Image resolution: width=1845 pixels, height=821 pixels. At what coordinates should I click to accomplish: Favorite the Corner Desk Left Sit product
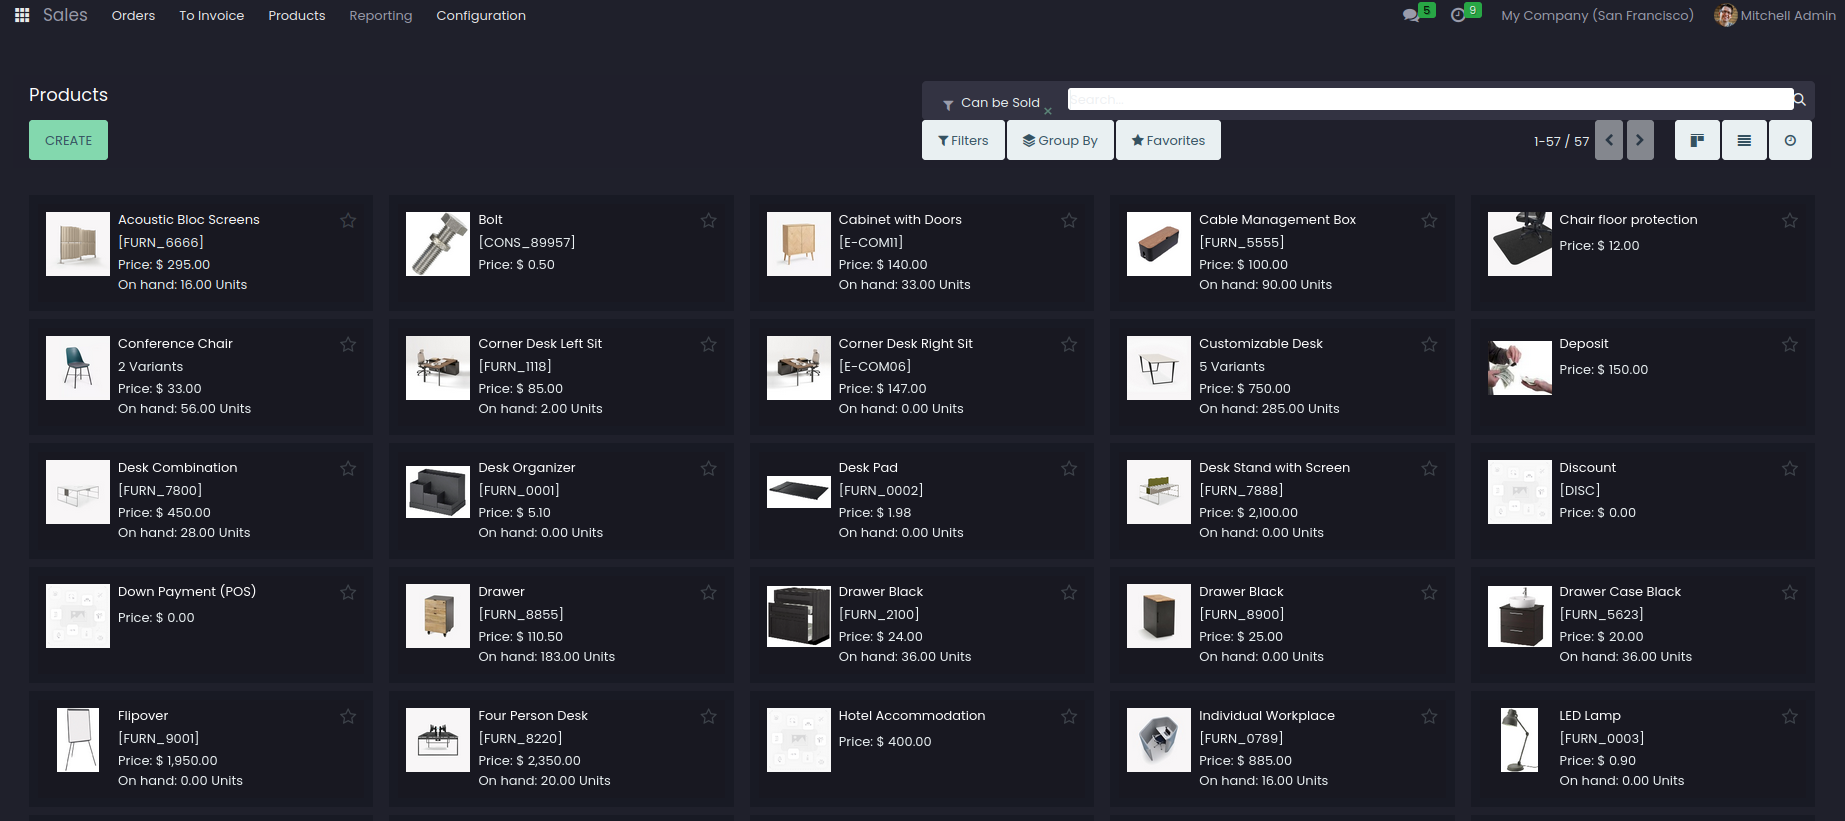(x=708, y=344)
